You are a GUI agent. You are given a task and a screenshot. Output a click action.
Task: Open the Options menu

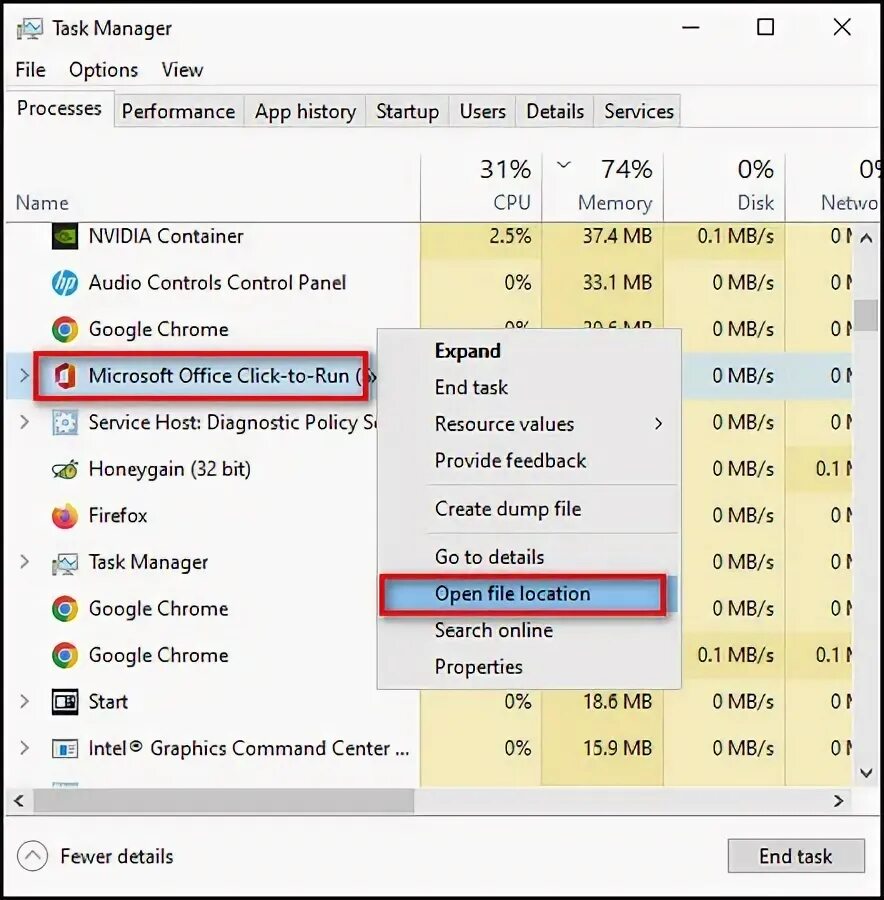point(103,70)
